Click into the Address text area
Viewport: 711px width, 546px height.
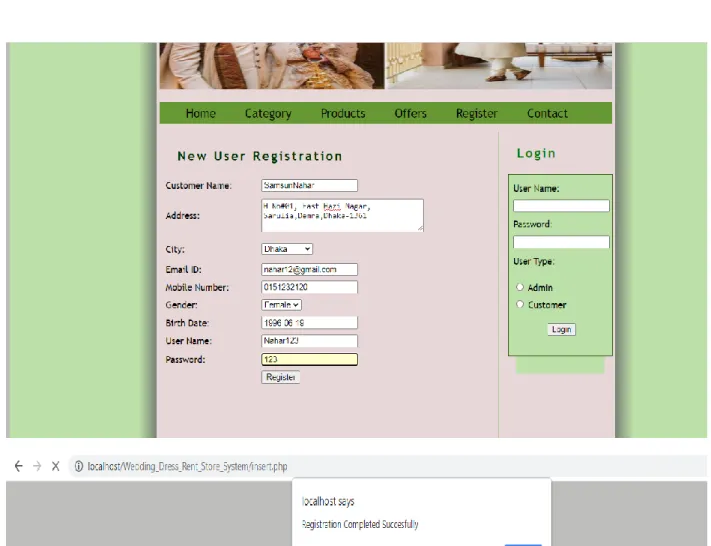point(342,215)
